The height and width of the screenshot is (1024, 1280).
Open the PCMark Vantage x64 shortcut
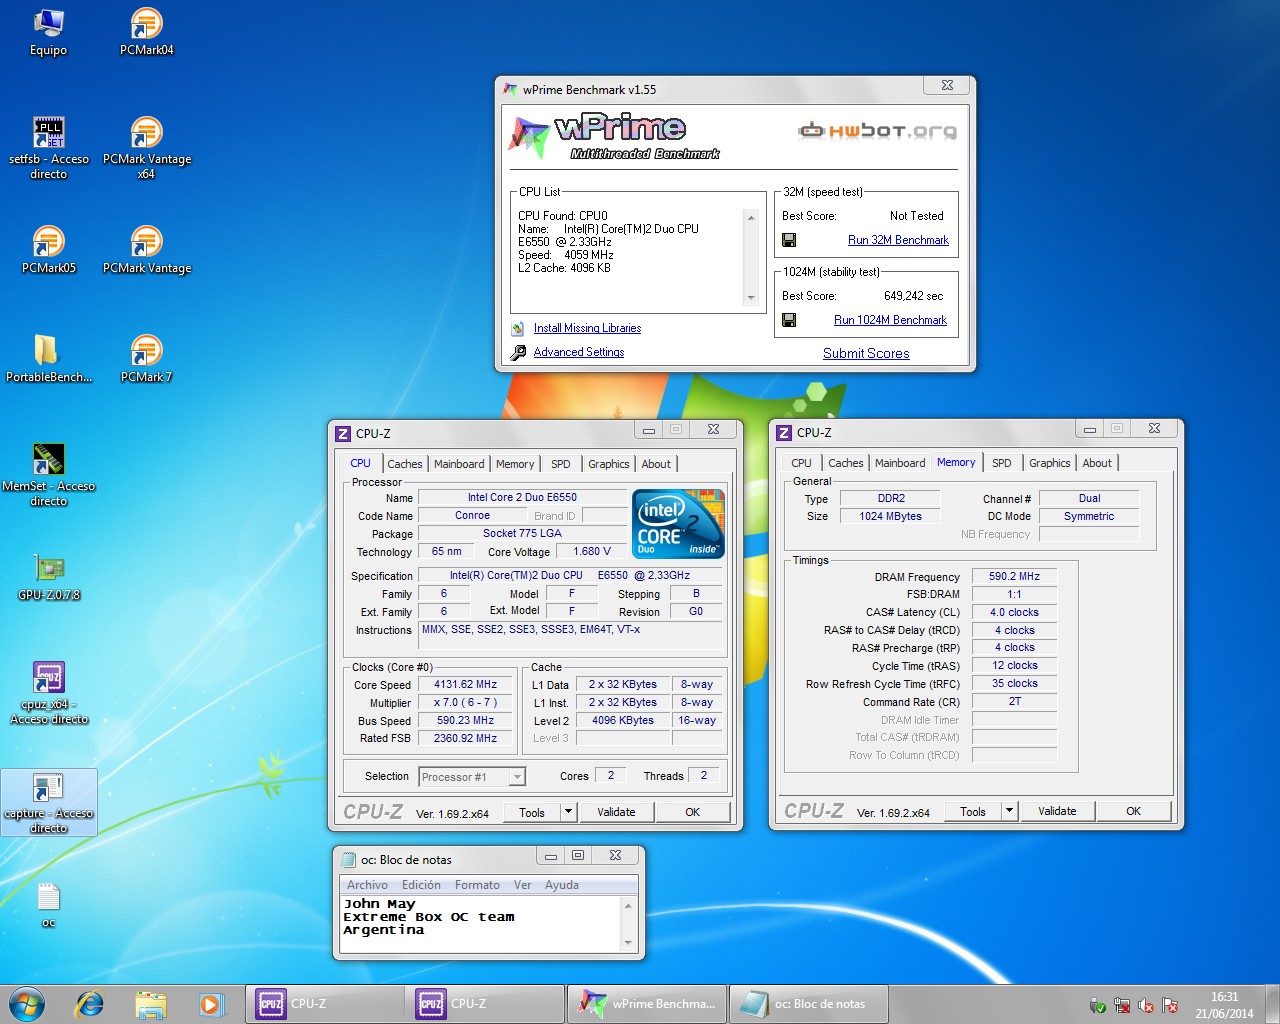coord(146,147)
